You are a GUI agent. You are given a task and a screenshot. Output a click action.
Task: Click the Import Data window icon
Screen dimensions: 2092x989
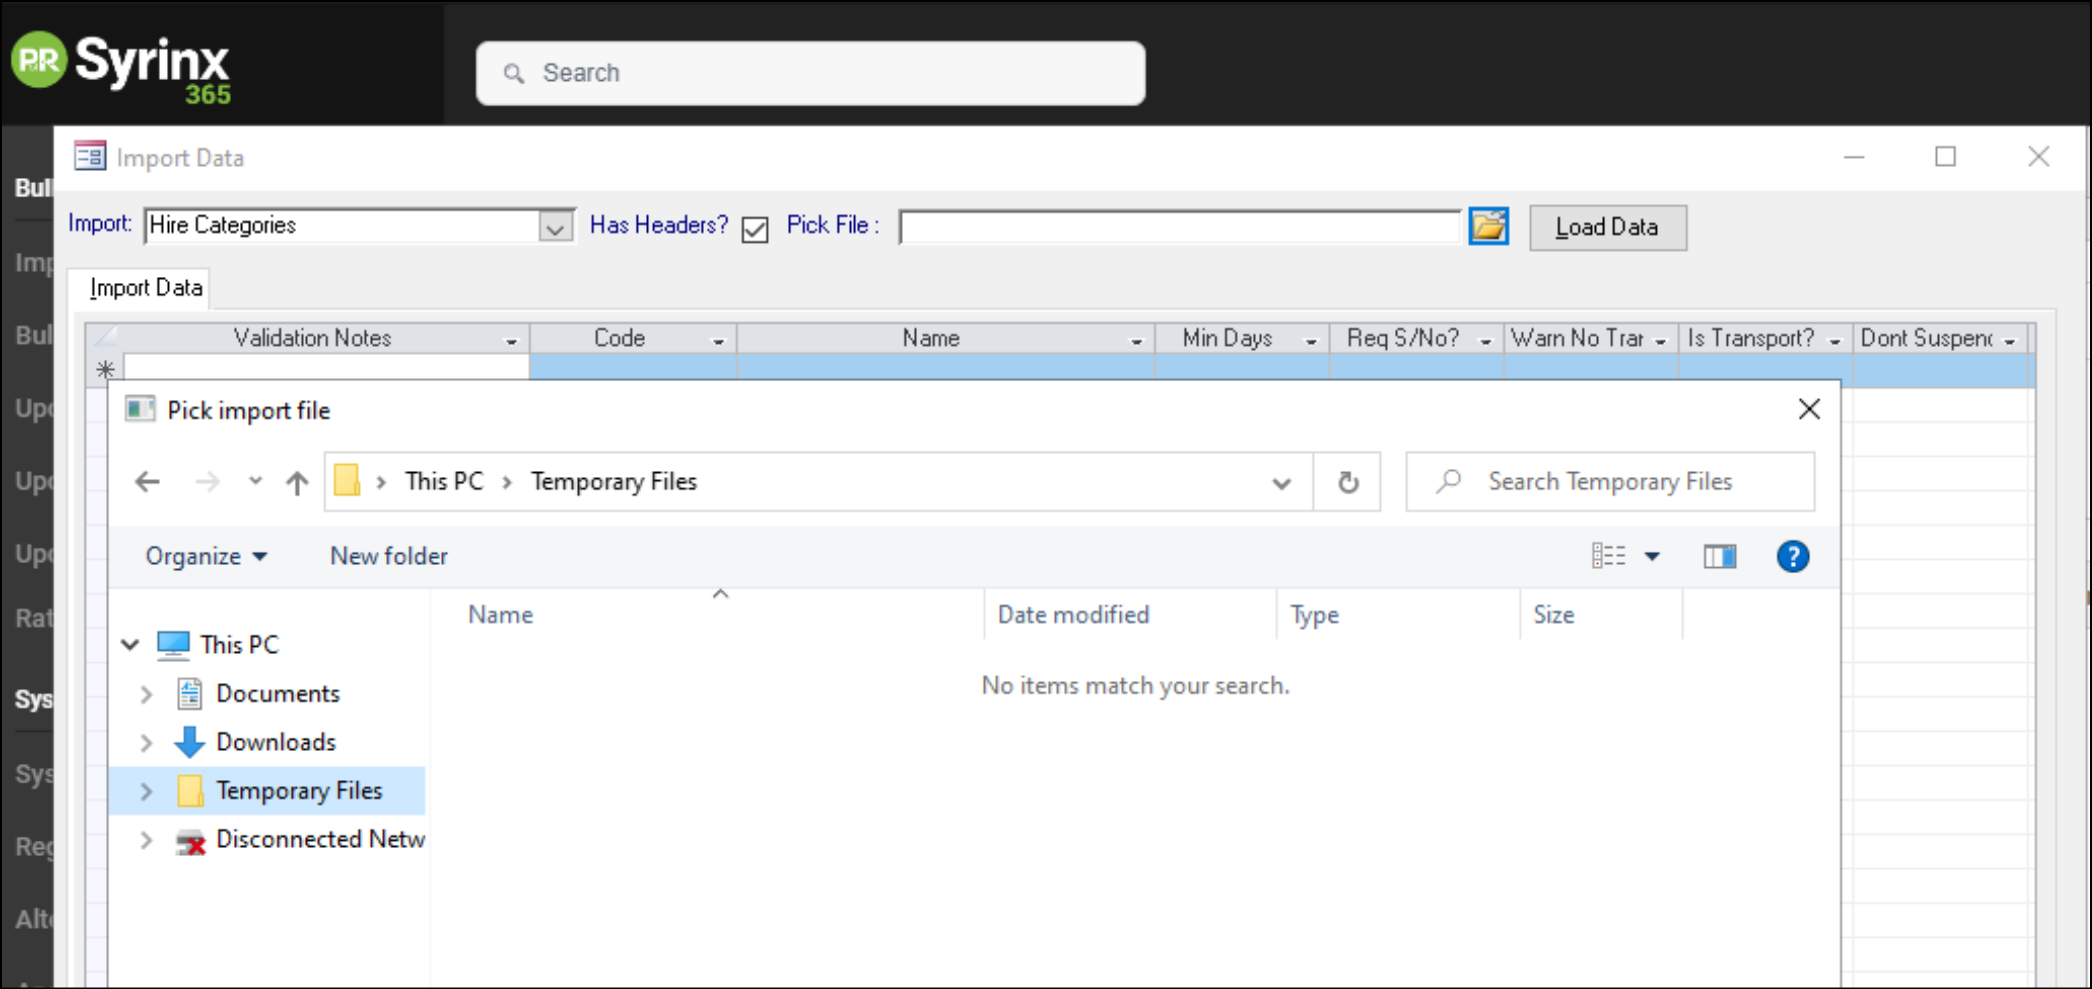tap(89, 156)
